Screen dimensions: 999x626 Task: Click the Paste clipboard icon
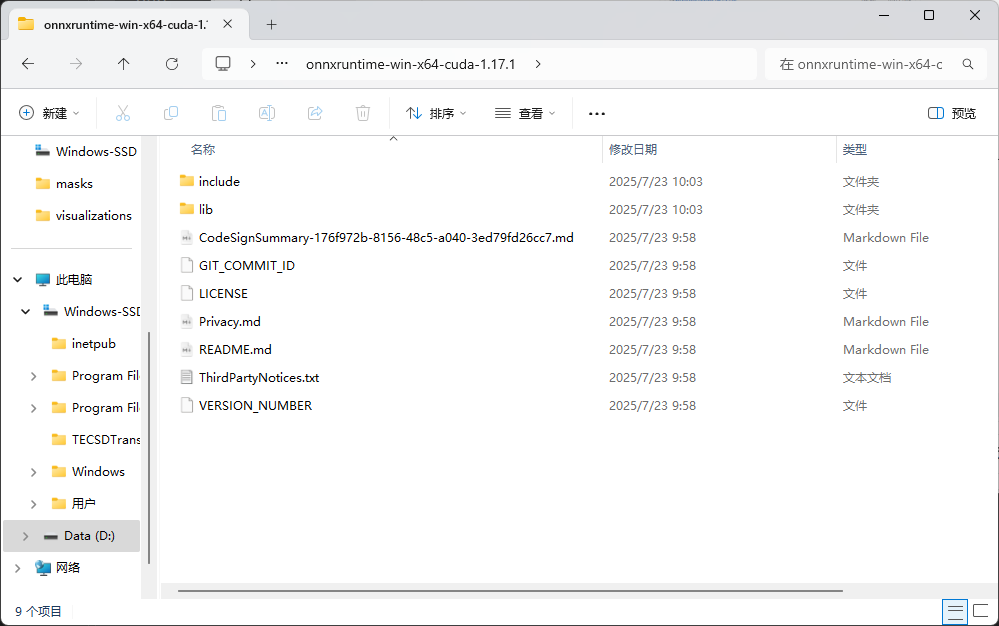pyautogui.click(x=219, y=113)
